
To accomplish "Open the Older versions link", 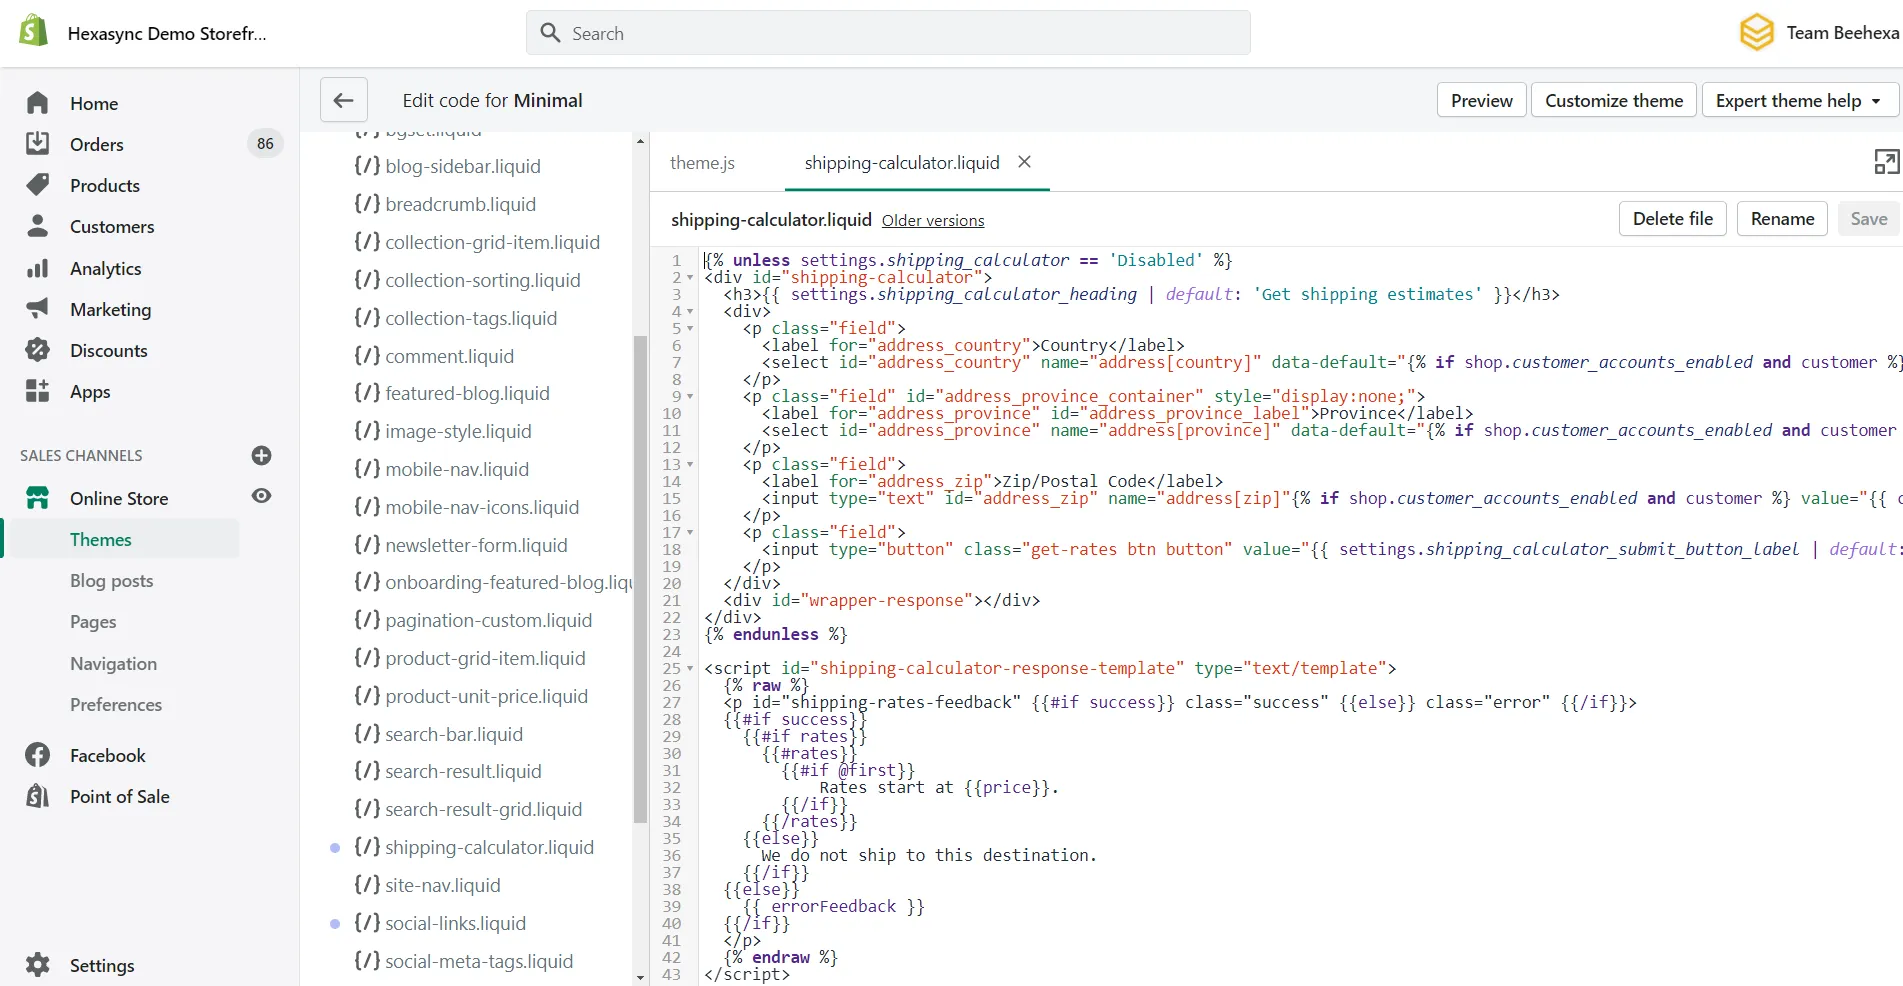I will click(933, 221).
